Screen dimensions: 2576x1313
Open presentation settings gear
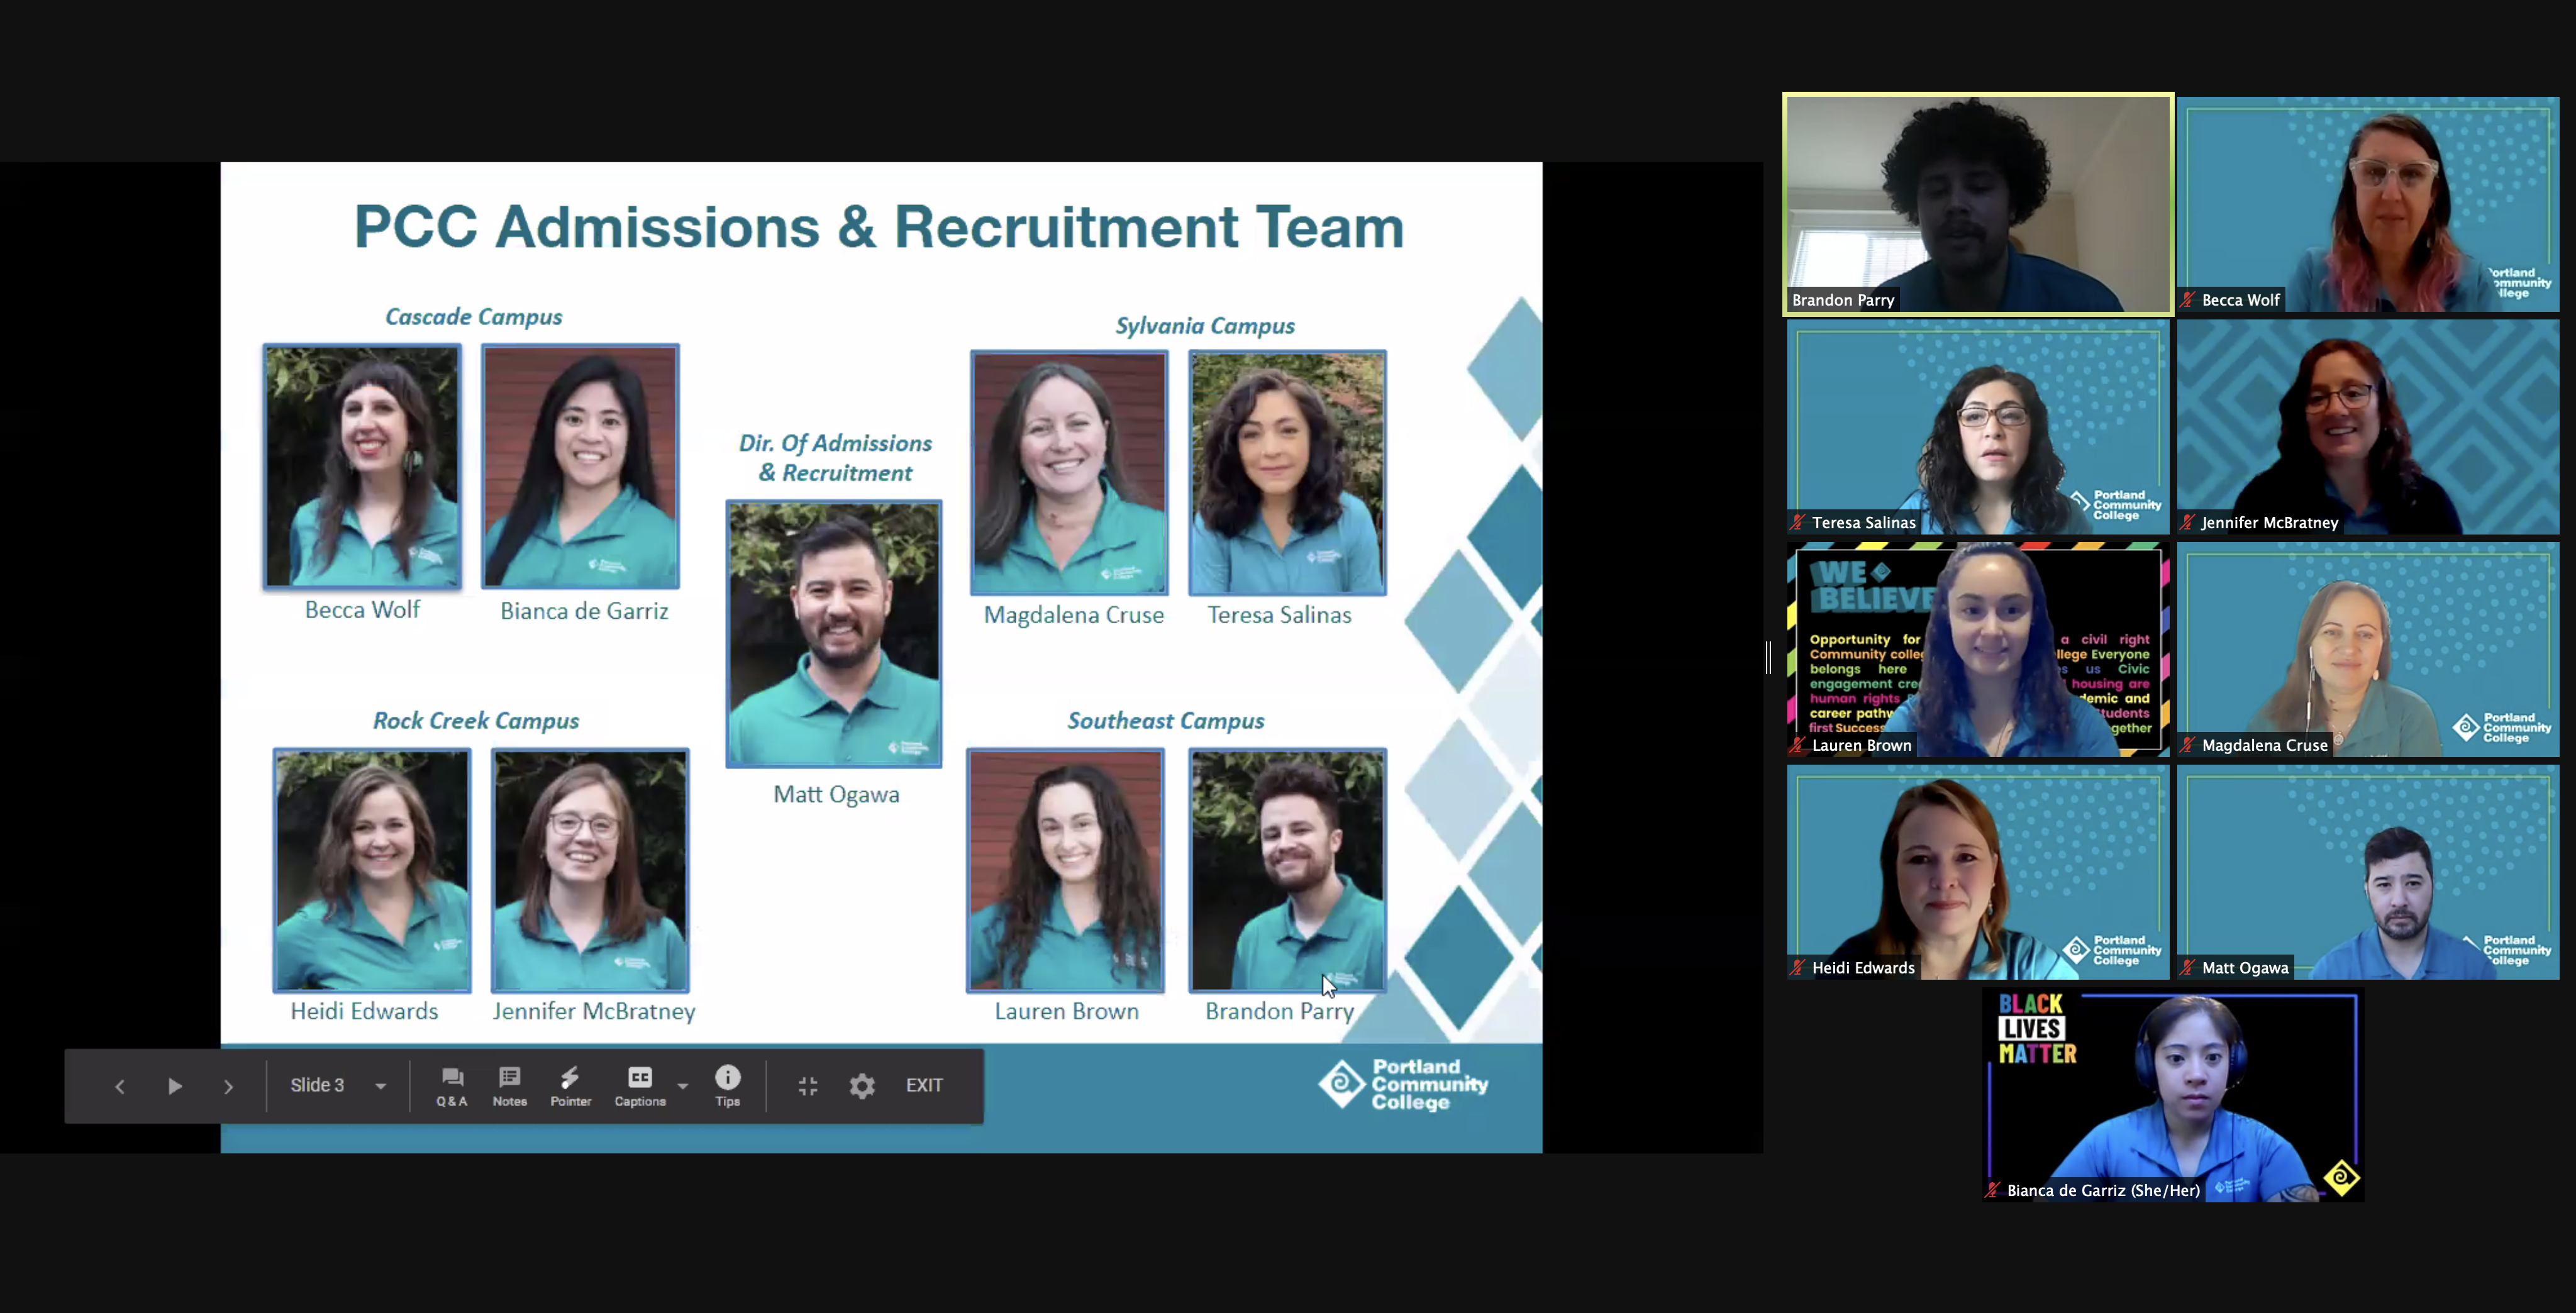(x=862, y=1086)
